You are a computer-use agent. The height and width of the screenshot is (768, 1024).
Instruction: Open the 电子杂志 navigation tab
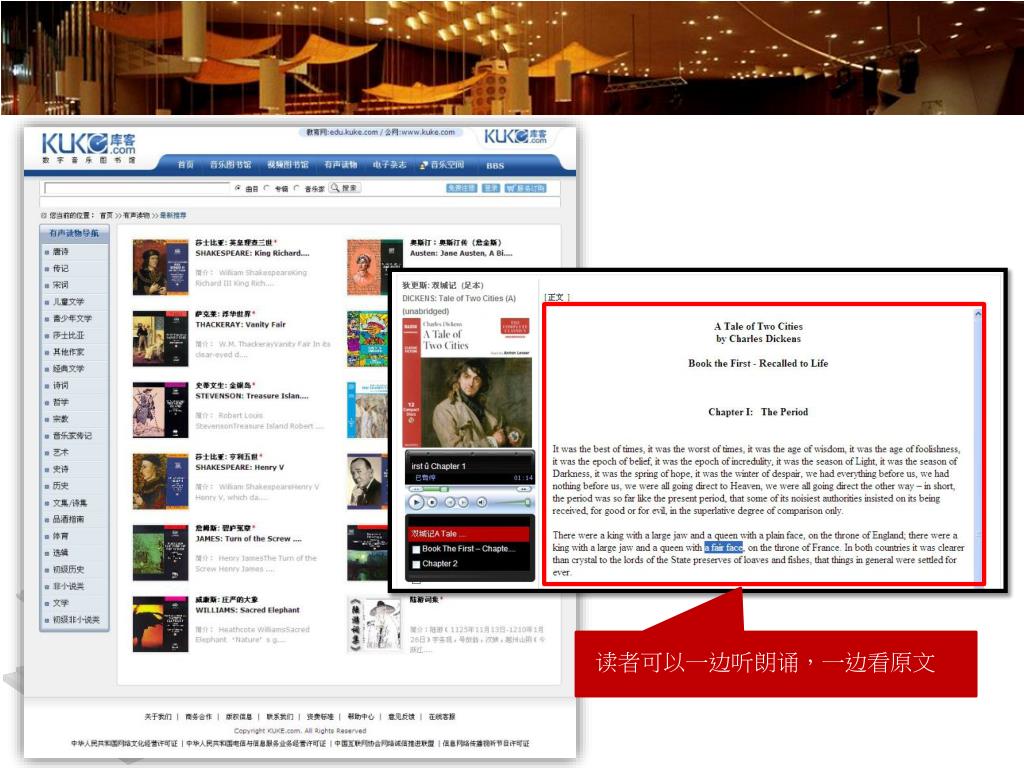[x=390, y=165]
